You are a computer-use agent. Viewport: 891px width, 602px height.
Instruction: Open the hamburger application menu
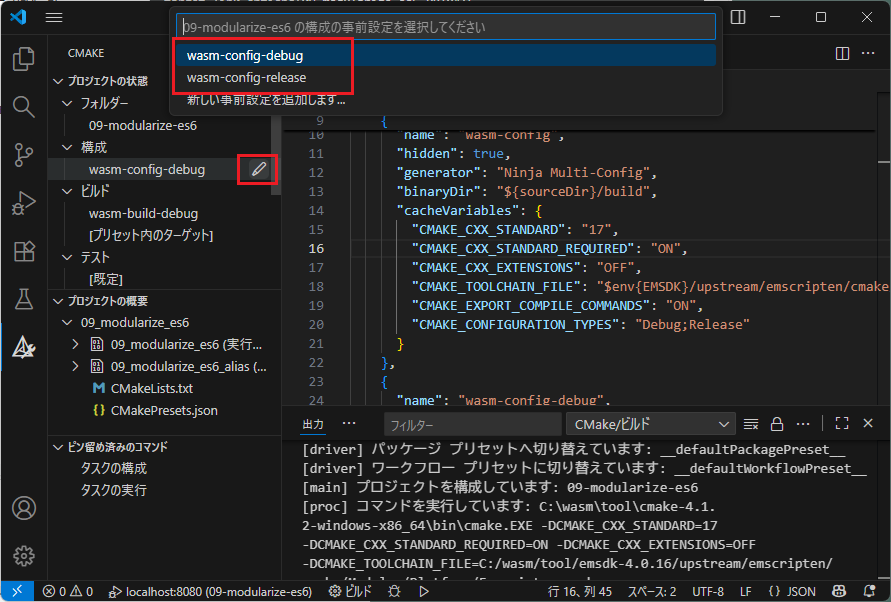click(x=54, y=18)
